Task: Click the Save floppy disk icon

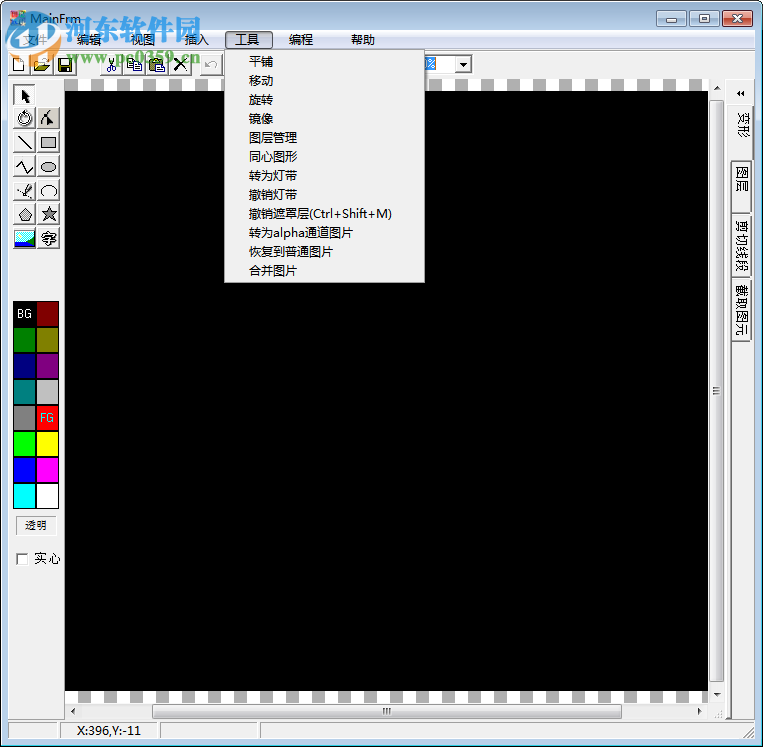Action: 65,64
